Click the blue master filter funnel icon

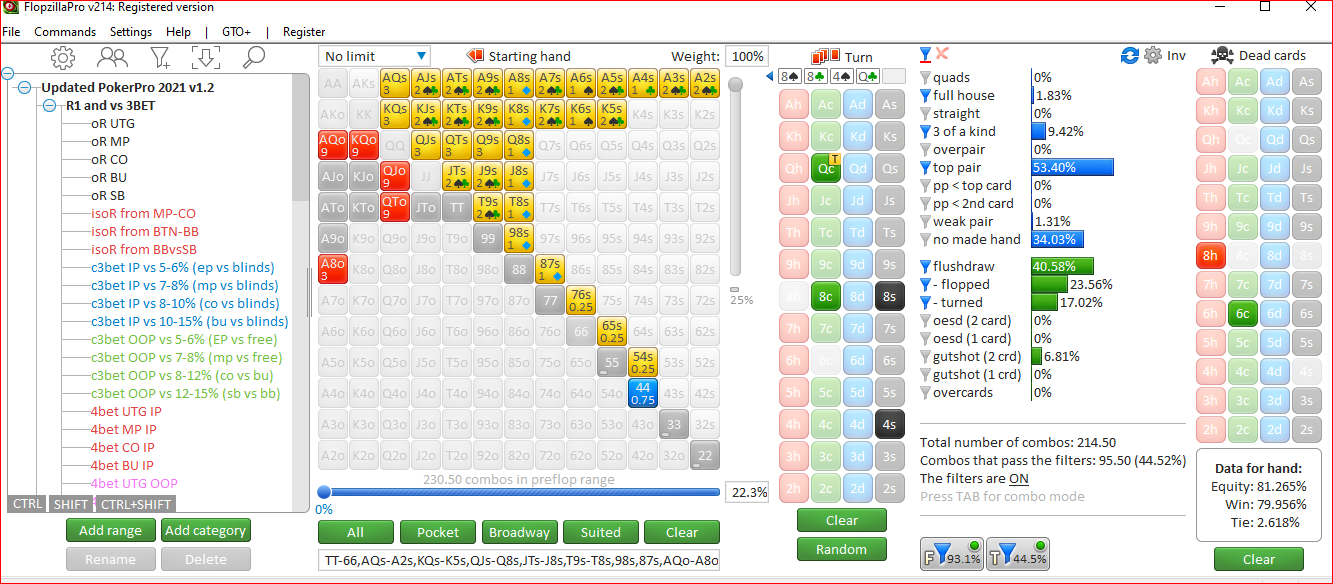[x=925, y=54]
